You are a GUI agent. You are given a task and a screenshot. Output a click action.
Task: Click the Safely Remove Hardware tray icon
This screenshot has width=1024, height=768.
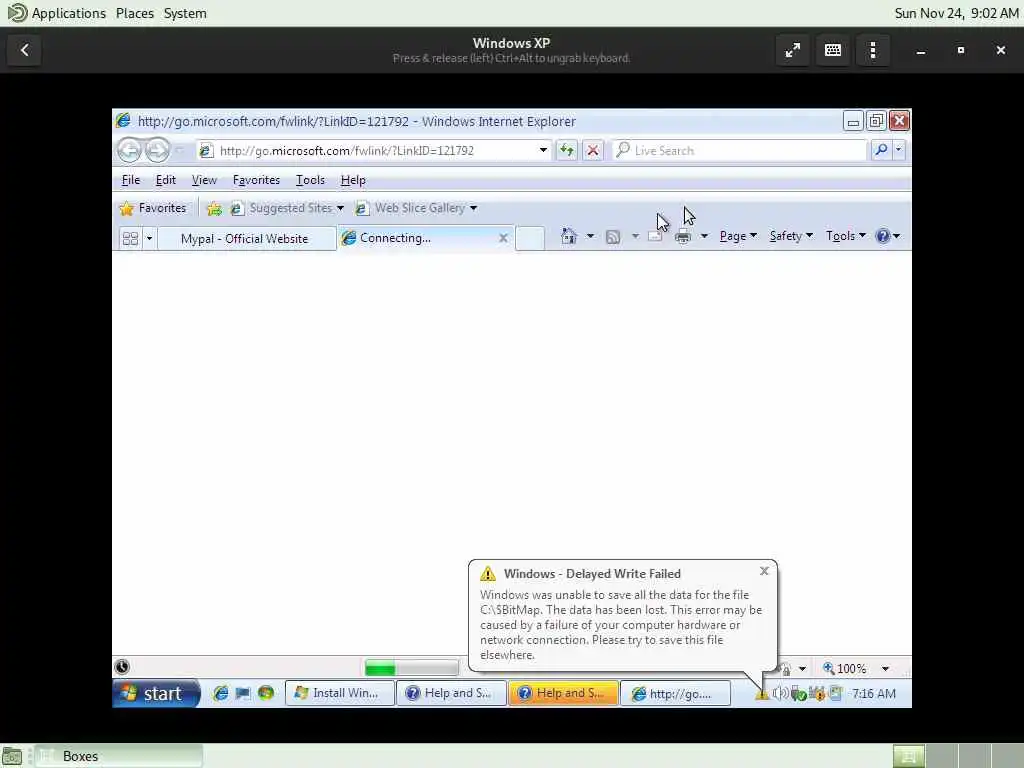798,694
